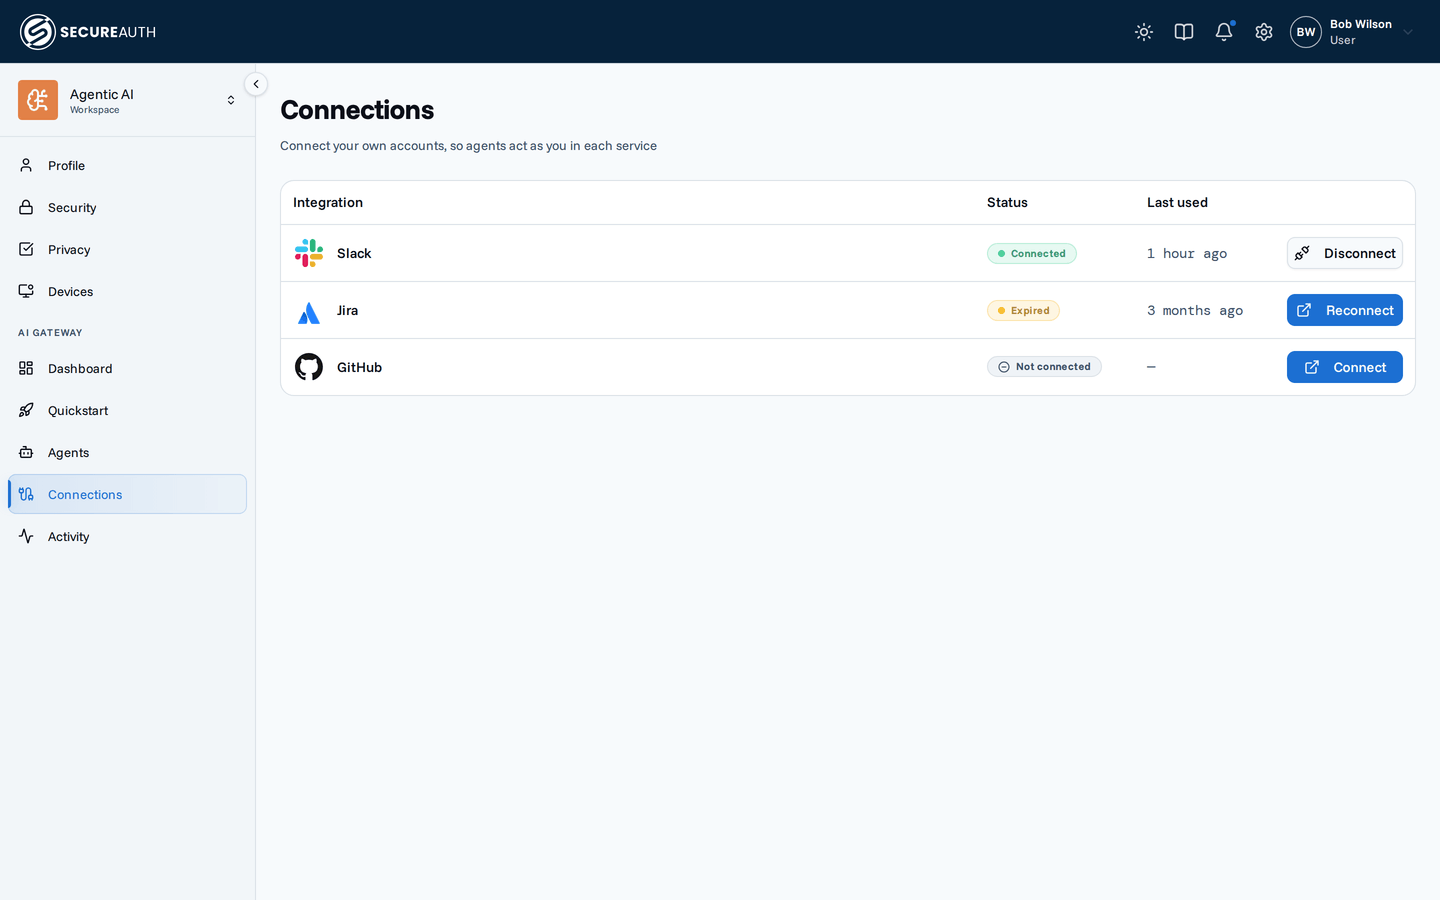This screenshot has height=900, width=1440.
Task: Expand the Bob Wilson user menu chevron
Action: [1408, 32]
